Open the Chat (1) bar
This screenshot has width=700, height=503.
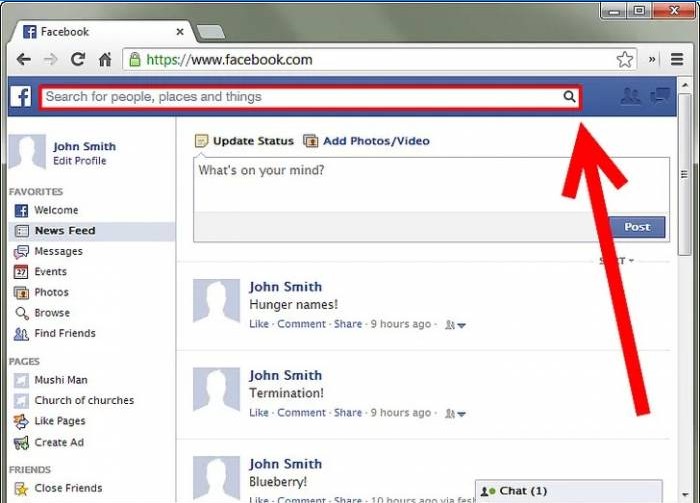pos(569,491)
